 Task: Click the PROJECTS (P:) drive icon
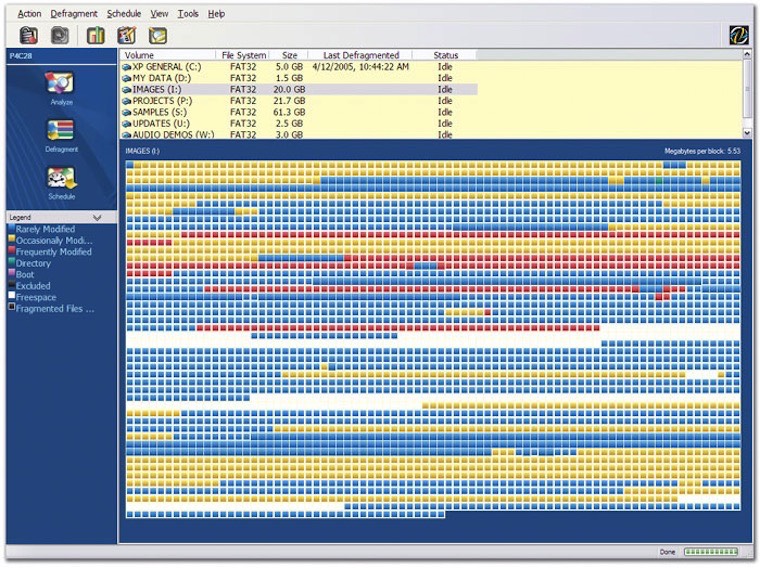tap(127, 101)
